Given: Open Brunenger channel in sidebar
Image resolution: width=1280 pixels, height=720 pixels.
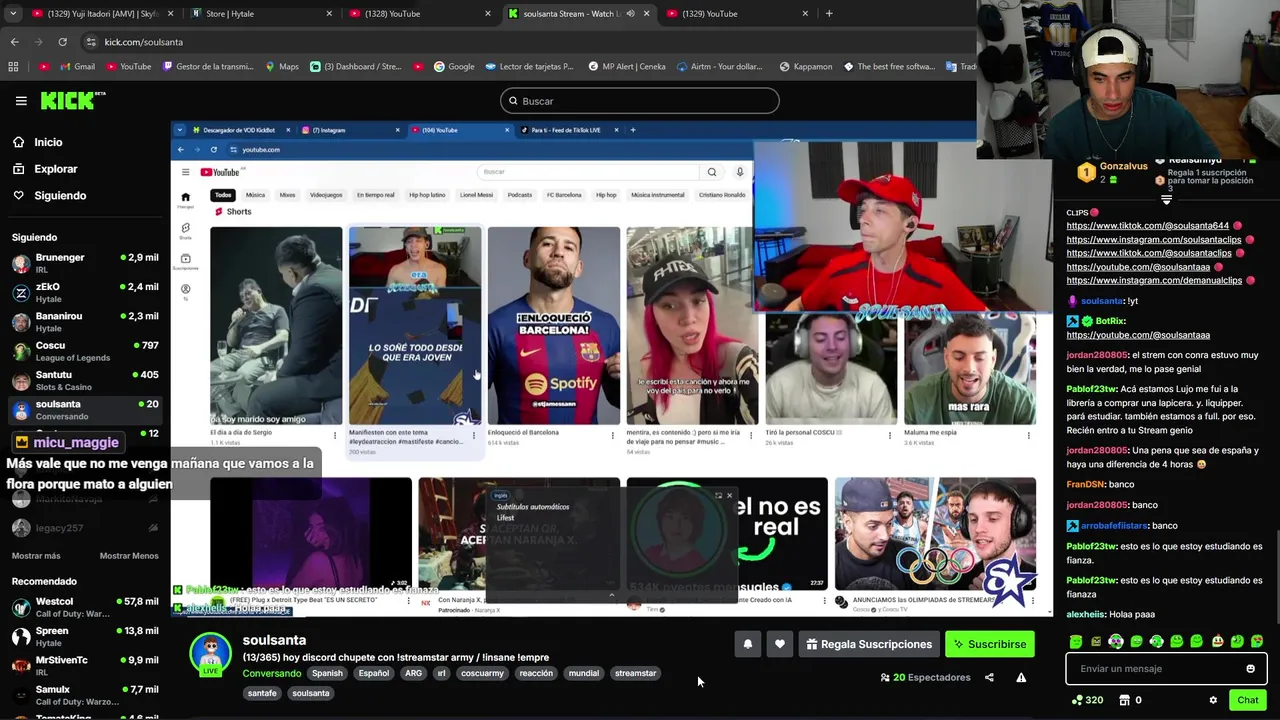Looking at the screenshot, I should point(85,264).
